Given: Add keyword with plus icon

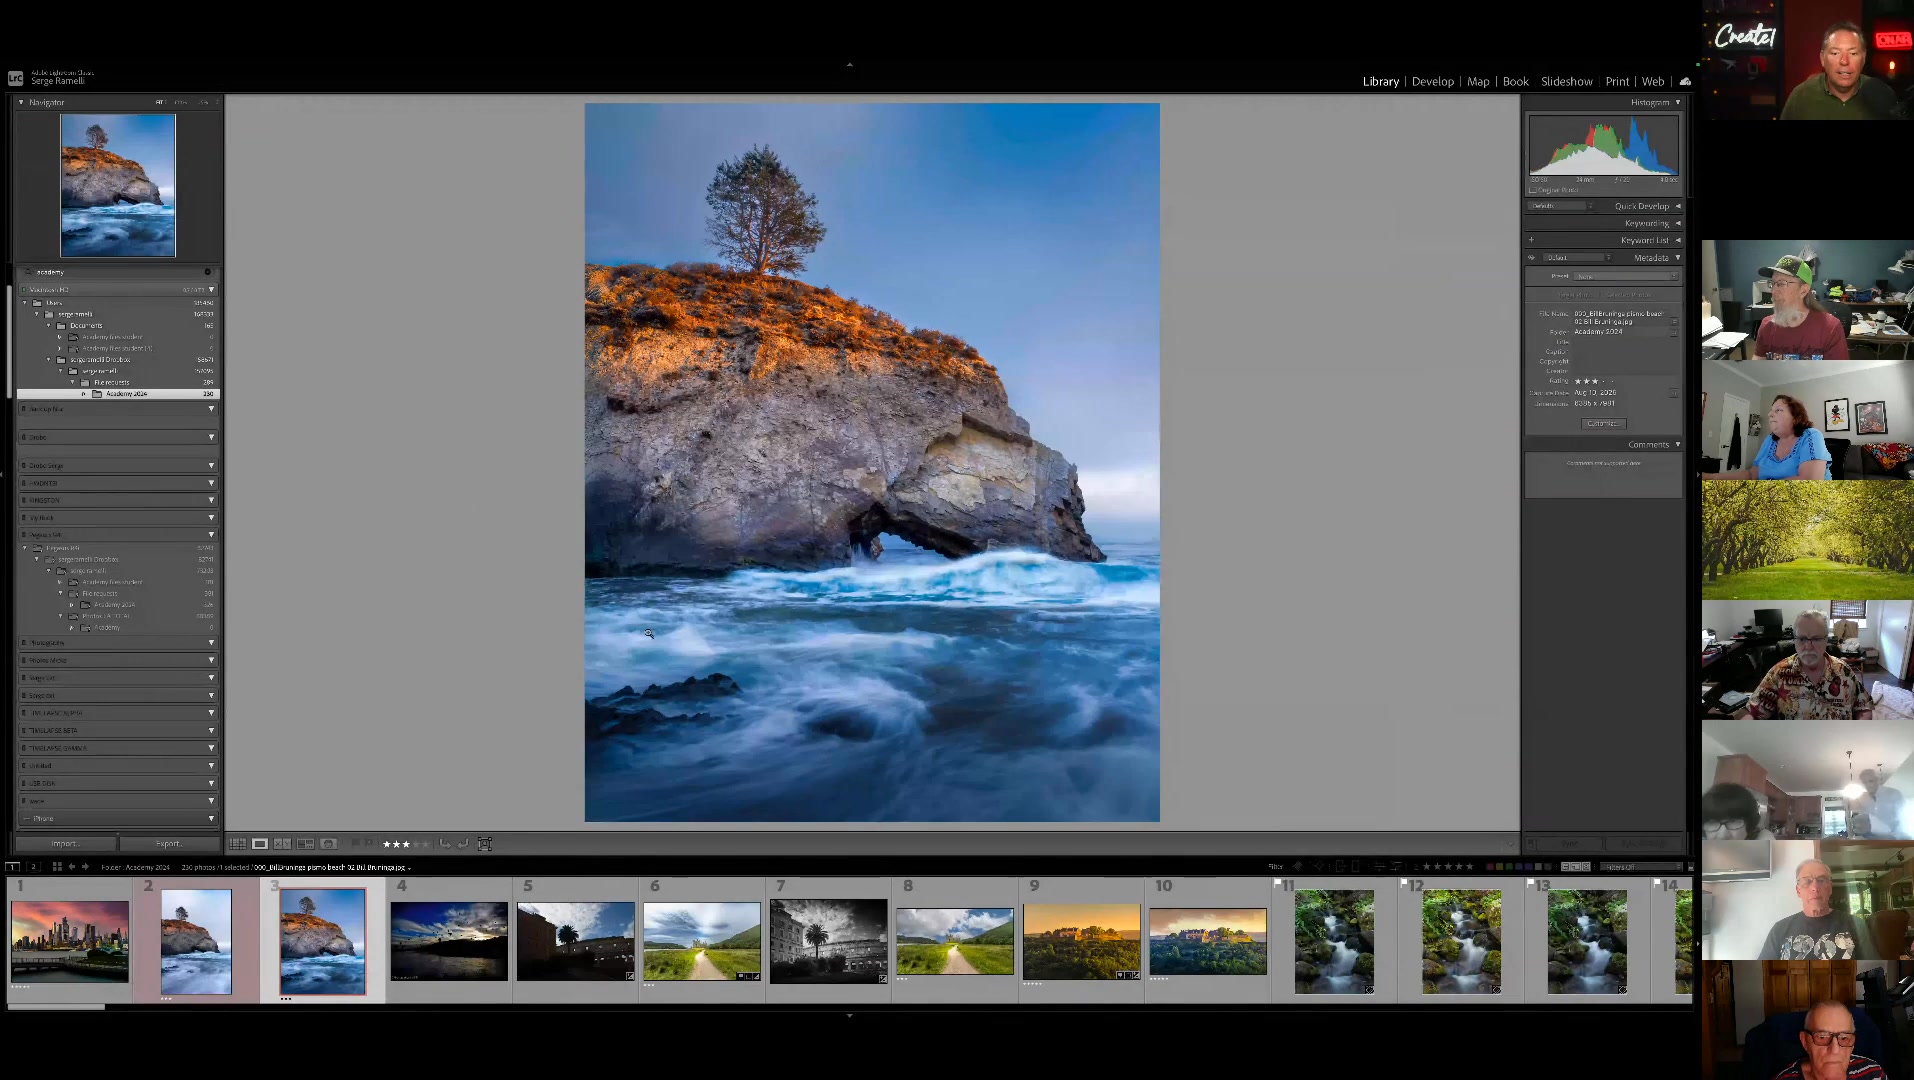Looking at the screenshot, I should tap(1531, 240).
